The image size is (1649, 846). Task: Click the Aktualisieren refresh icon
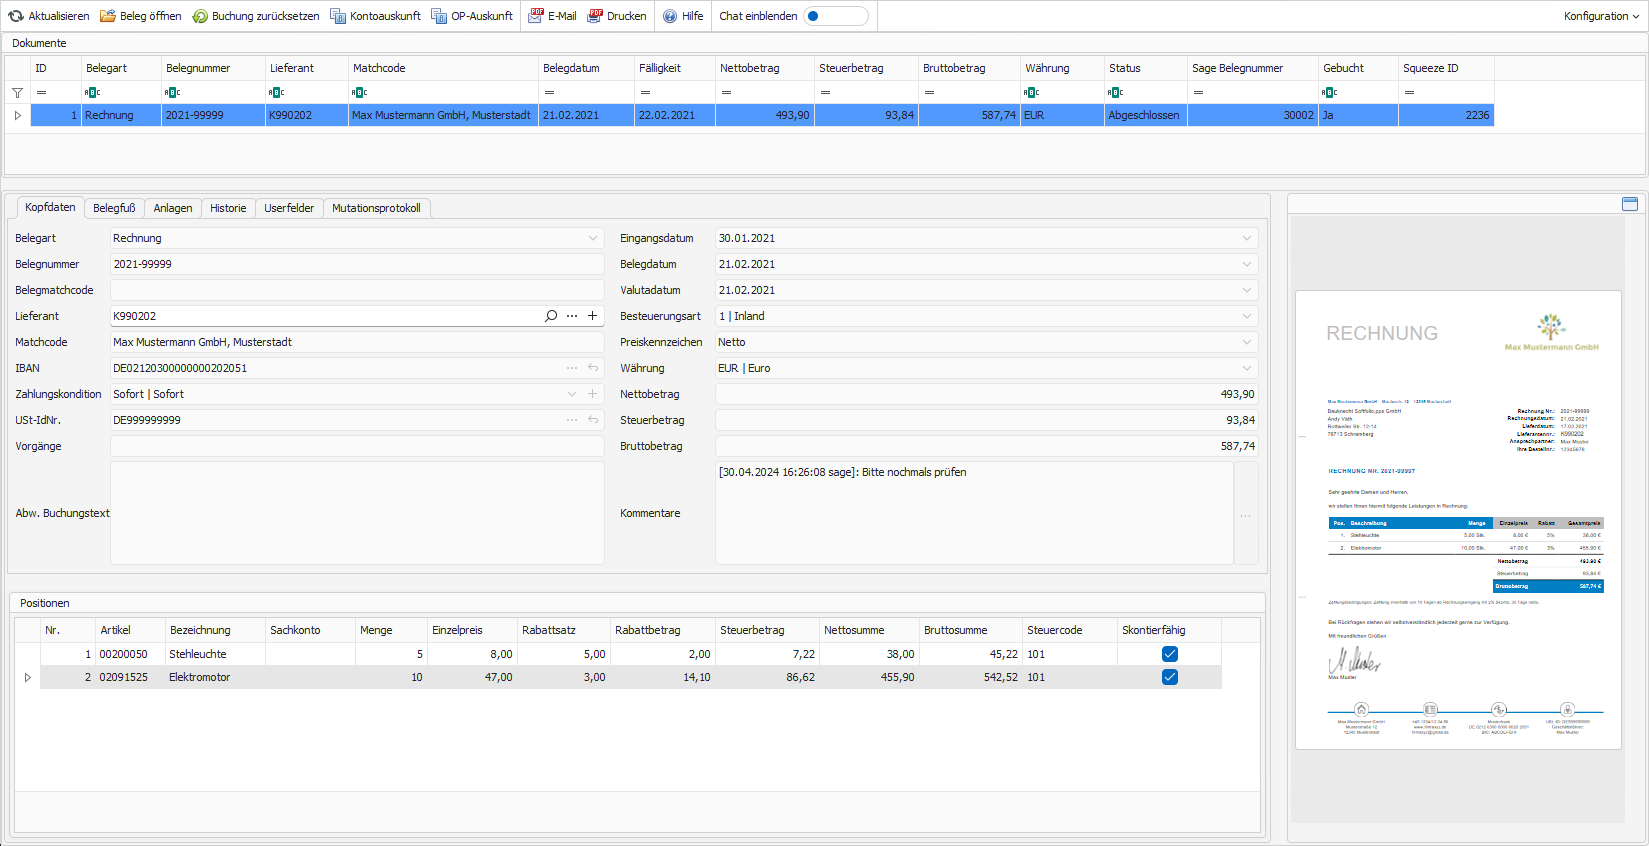16,16
